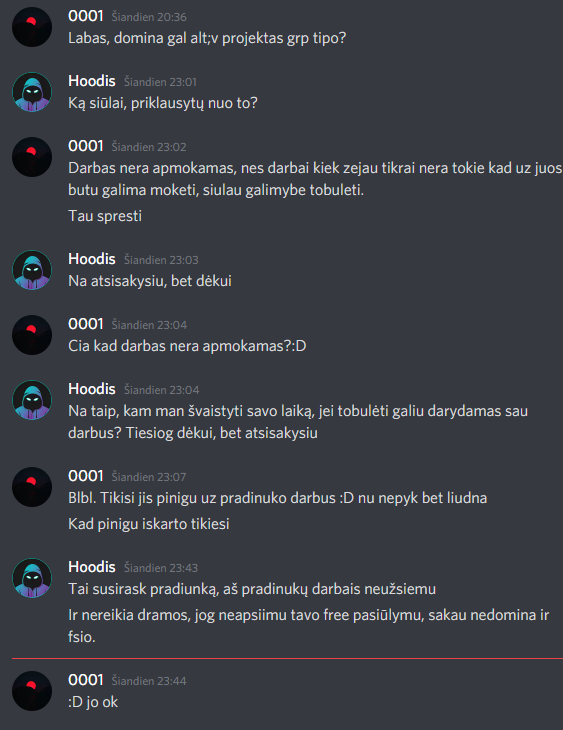The width and height of the screenshot is (563, 730).
Task: Click Hoodis's hooded avatar on the 23:04 message
Action: [x=32, y=400]
